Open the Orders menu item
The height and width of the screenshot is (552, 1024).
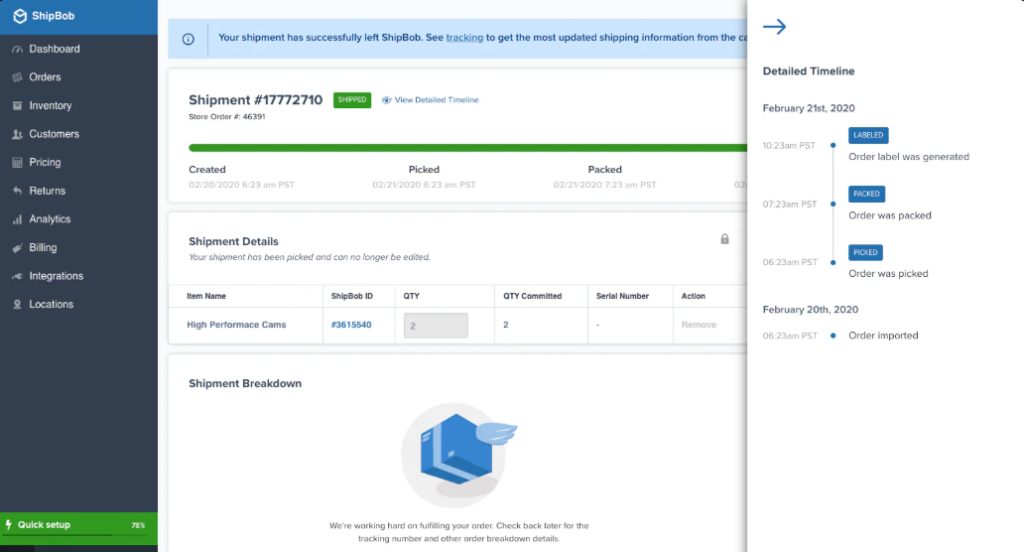(x=45, y=77)
